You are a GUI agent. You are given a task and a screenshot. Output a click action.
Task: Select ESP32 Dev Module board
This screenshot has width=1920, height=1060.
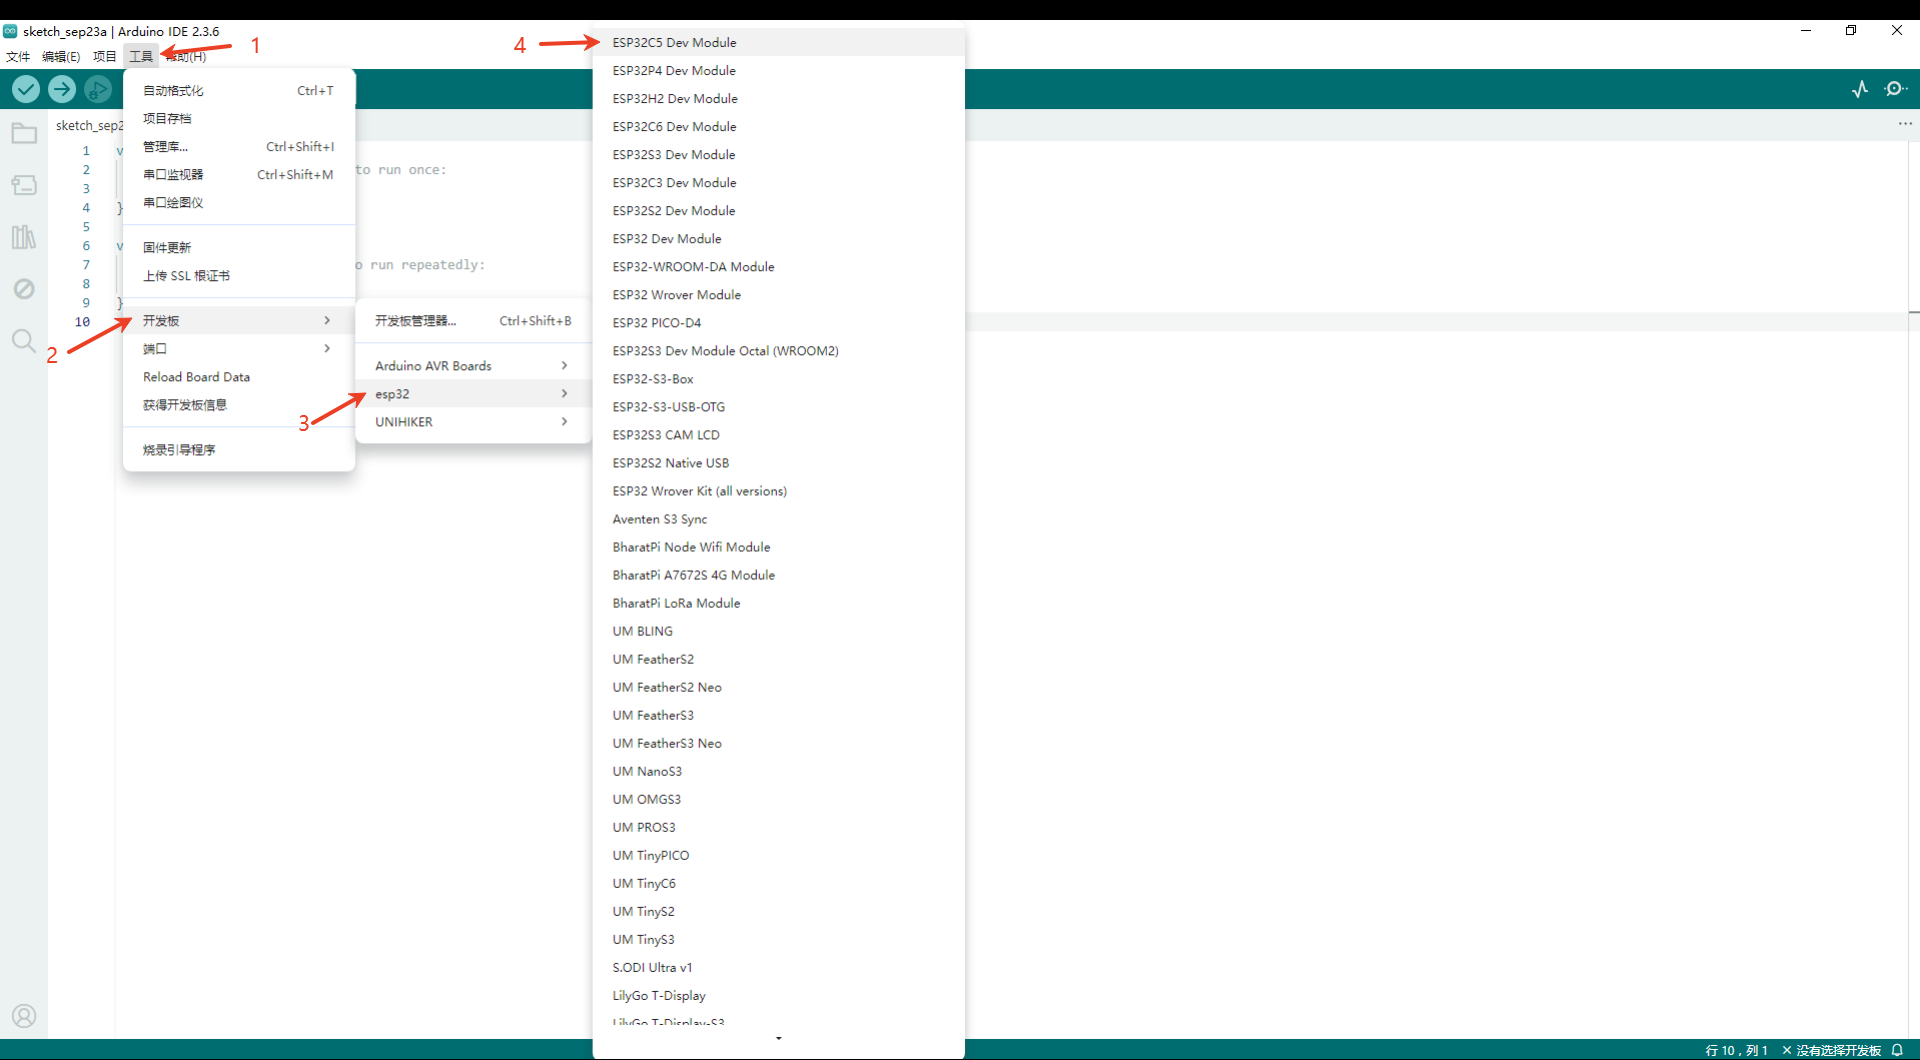(x=779, y=238)
